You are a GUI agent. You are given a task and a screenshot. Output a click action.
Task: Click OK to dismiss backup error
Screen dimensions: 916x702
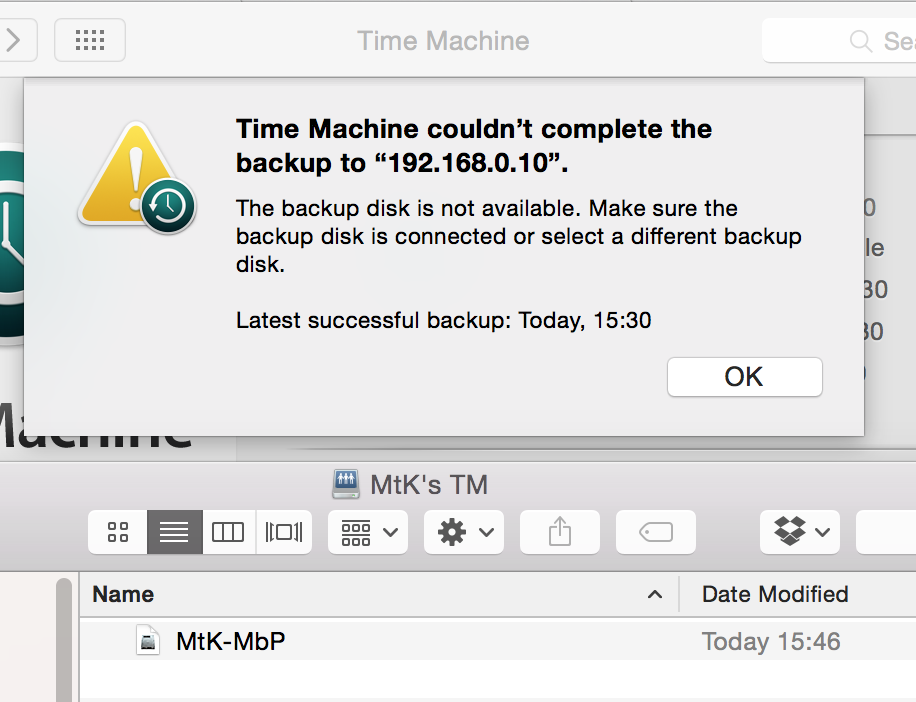click(744, 377)
